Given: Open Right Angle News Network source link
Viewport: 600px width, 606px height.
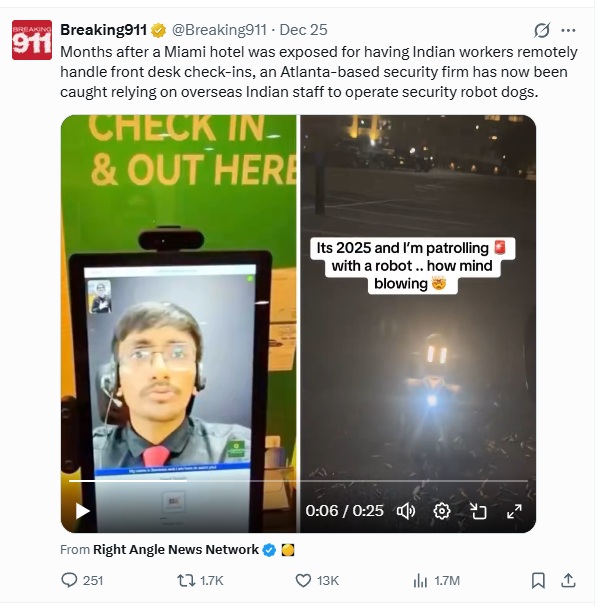Looking at the screenshot, I should pos(176,550).
